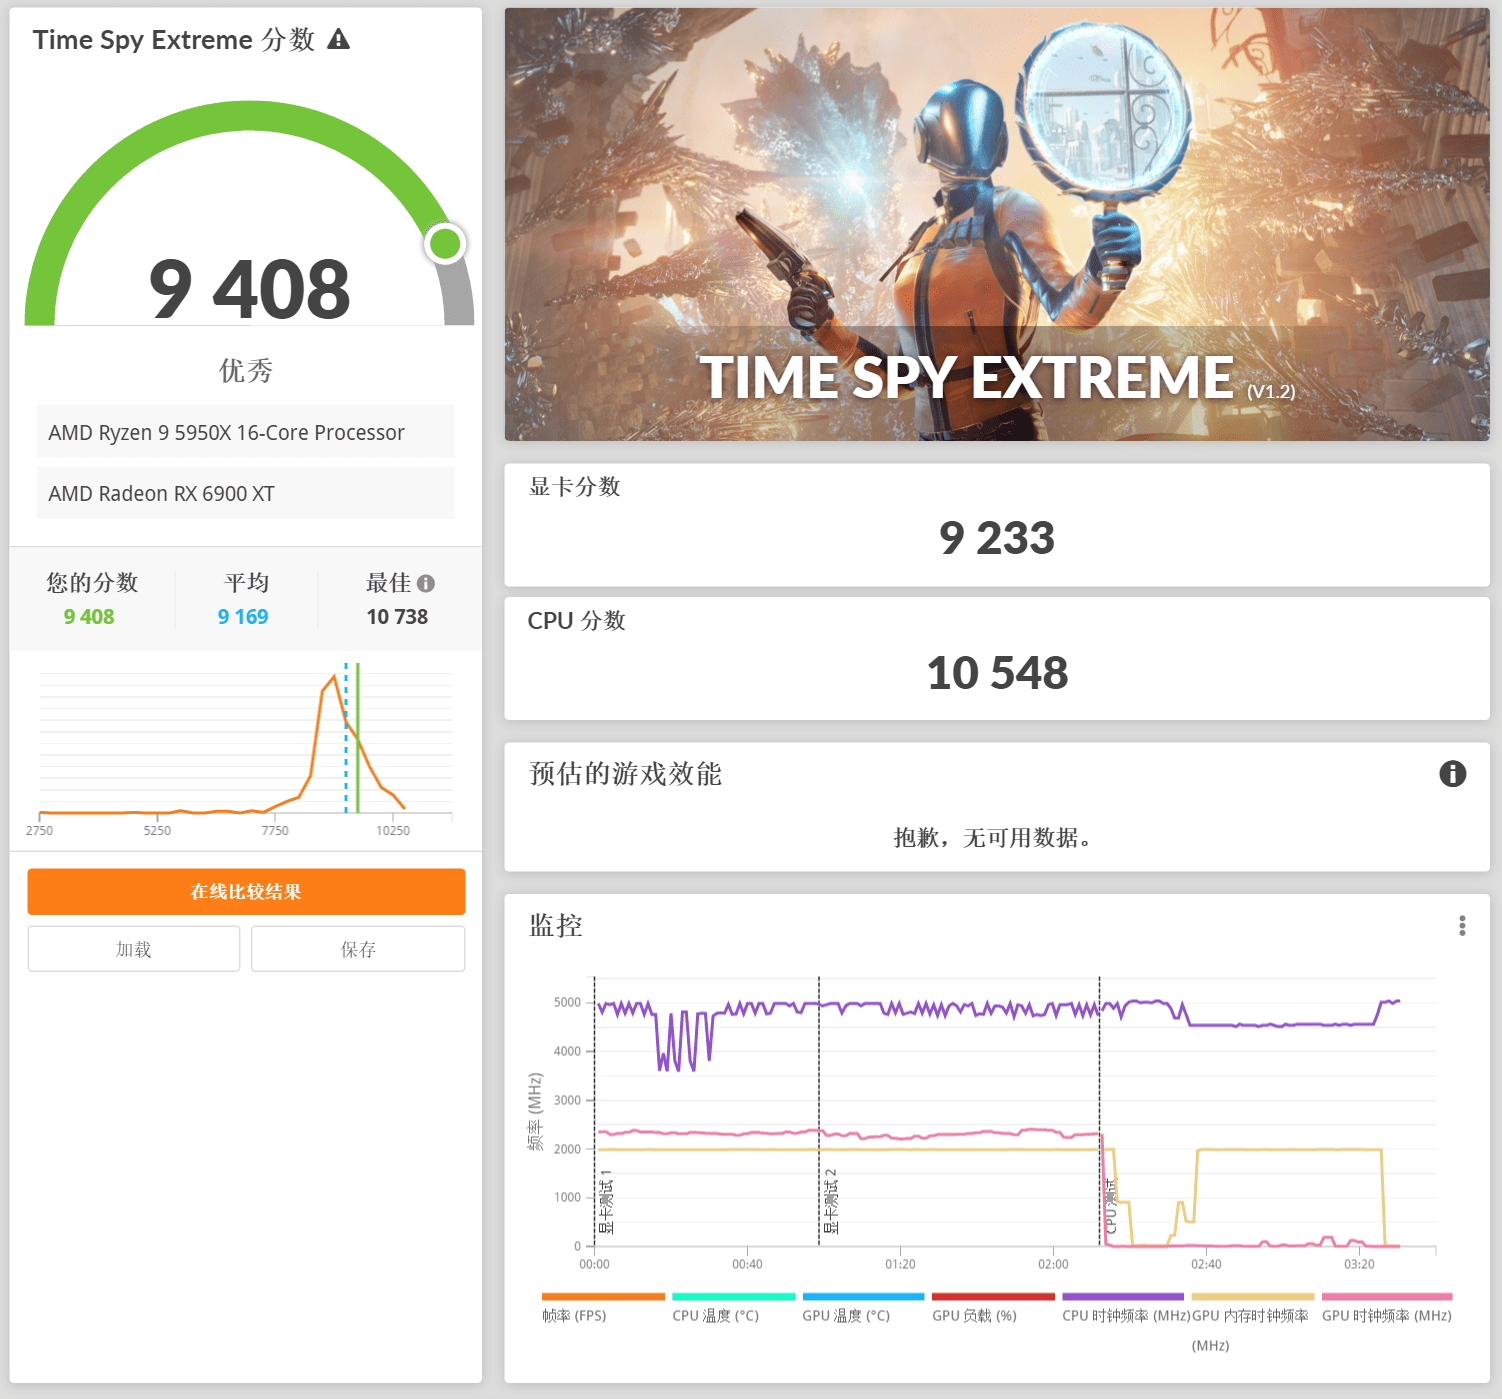Select the AMD Ryzen 9 5950X processor row
The height and width of the screenshot is (1399, 1502).
(x=245, y=432)
